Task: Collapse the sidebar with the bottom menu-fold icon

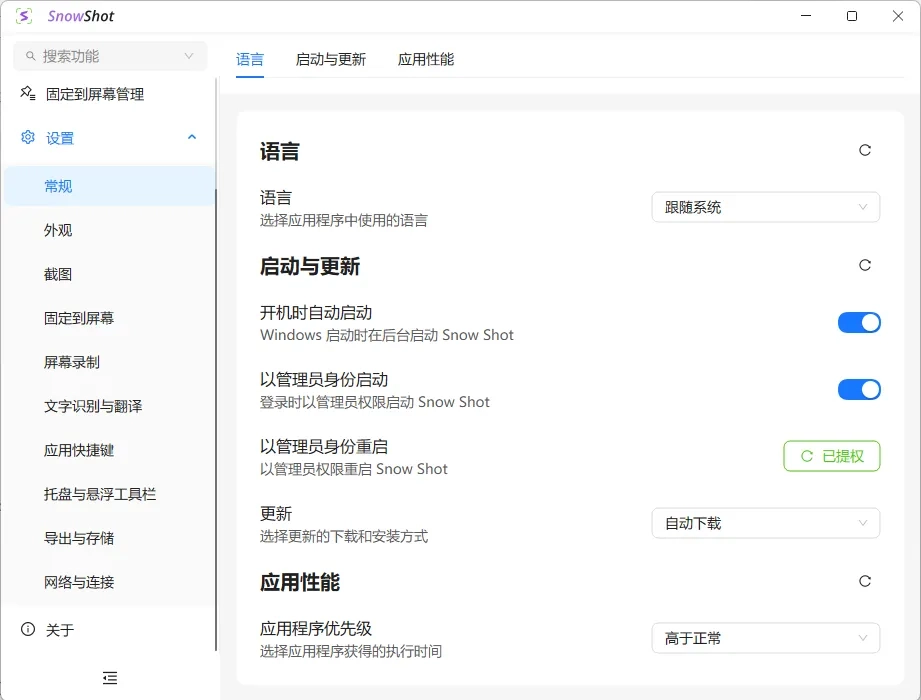Action: 110,678
